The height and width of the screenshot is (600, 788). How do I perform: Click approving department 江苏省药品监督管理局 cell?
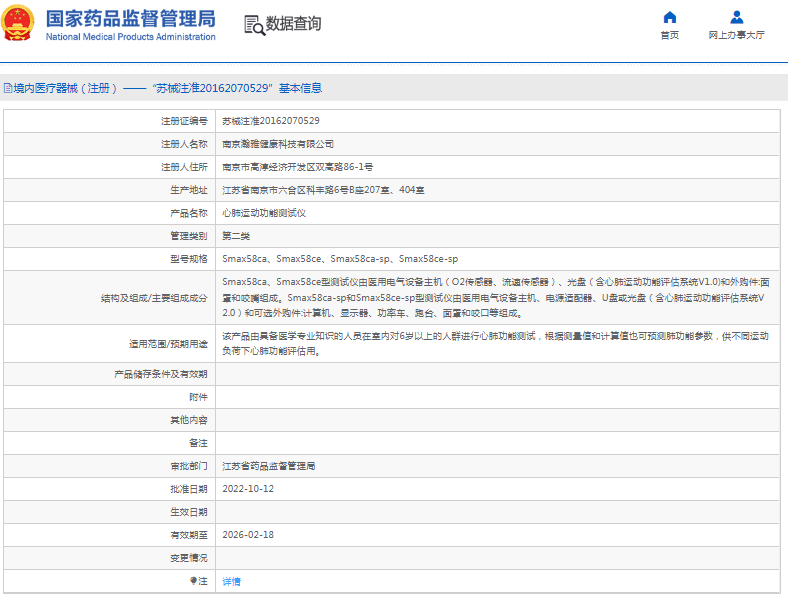pos(268,466)
